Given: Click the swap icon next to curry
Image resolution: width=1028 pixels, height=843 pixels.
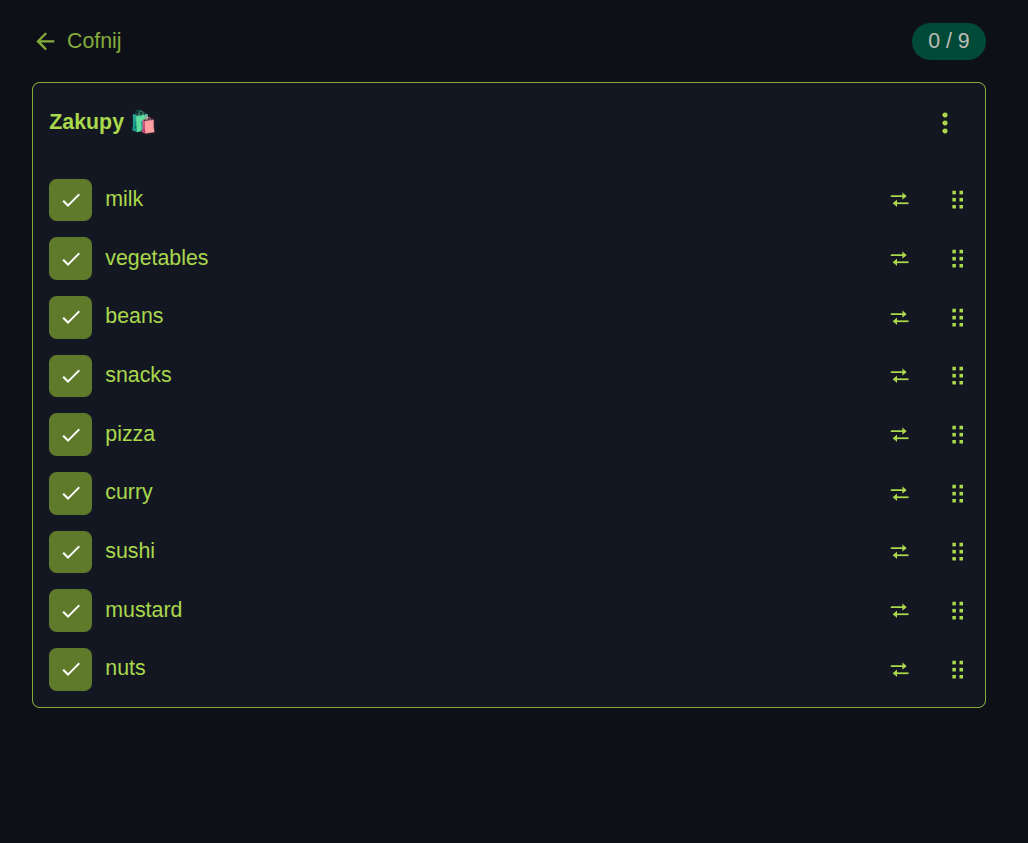Looking at the screenshot, I should tap(899, 493).
